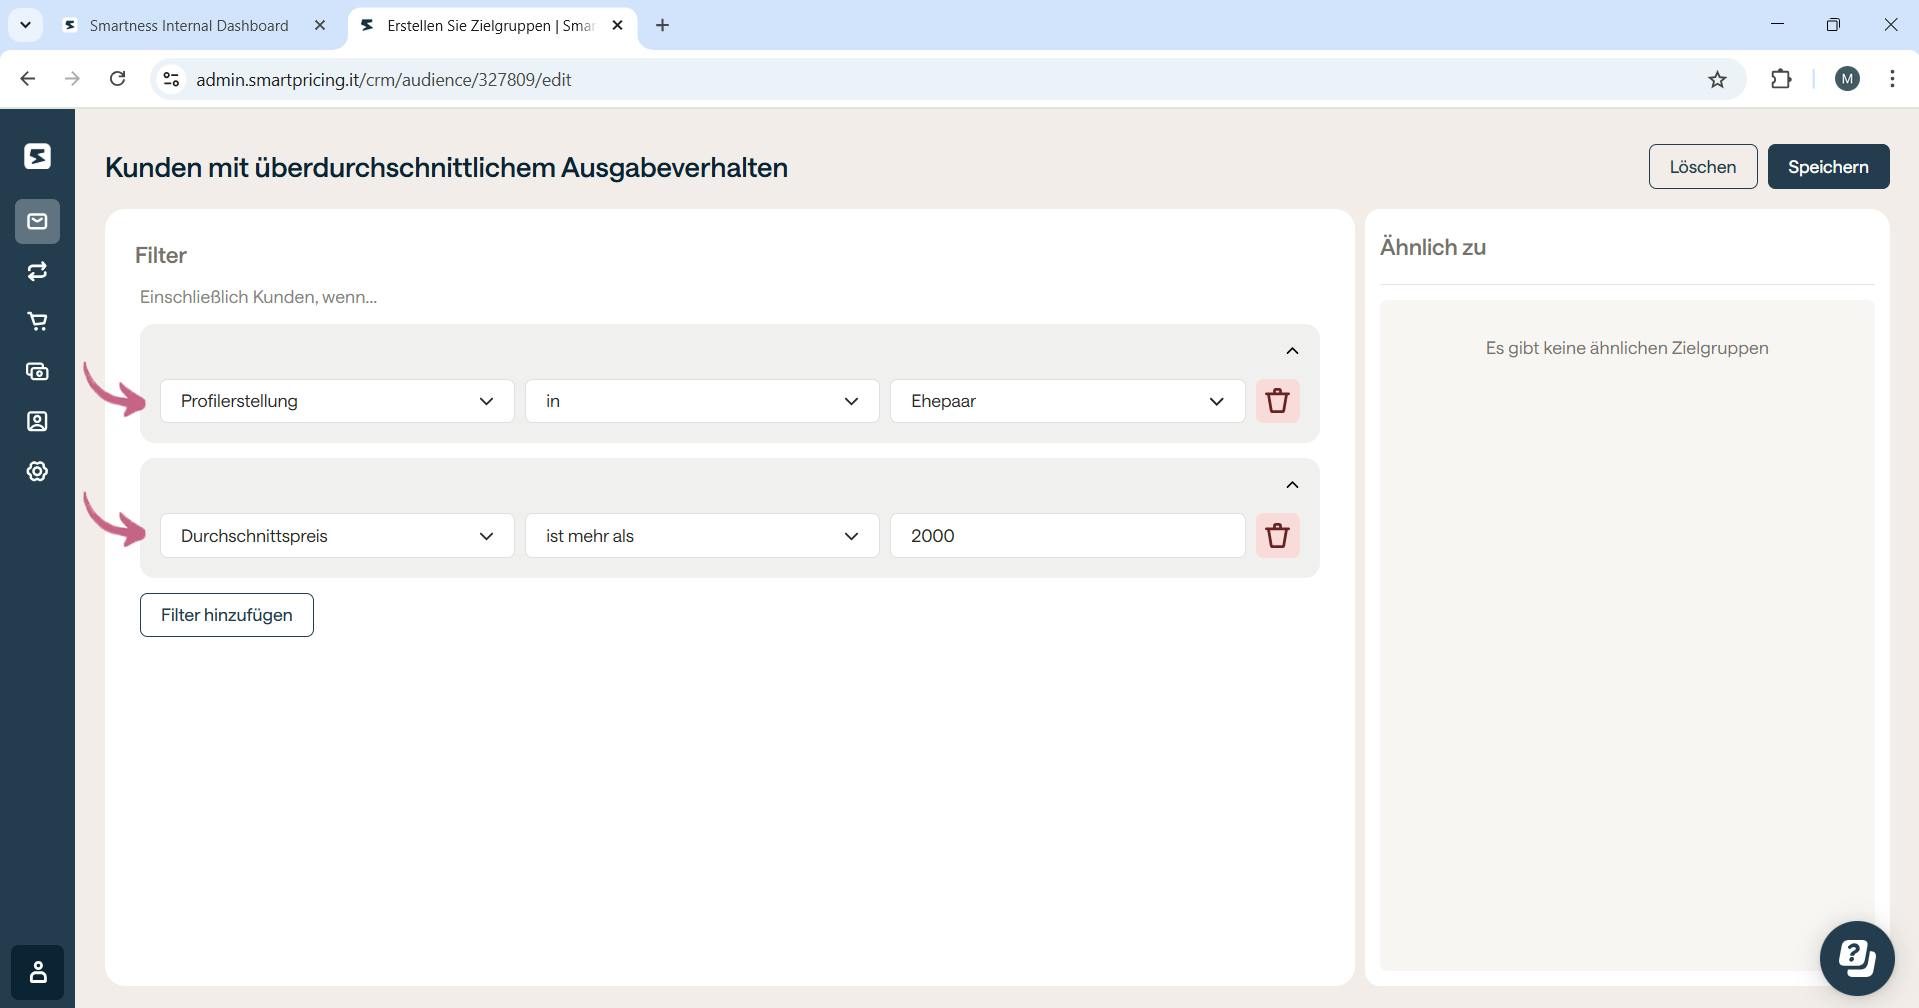Viewport: 1919px width, 1008px height.
Task: Open the help chat widget
Action: point(1856,958)
